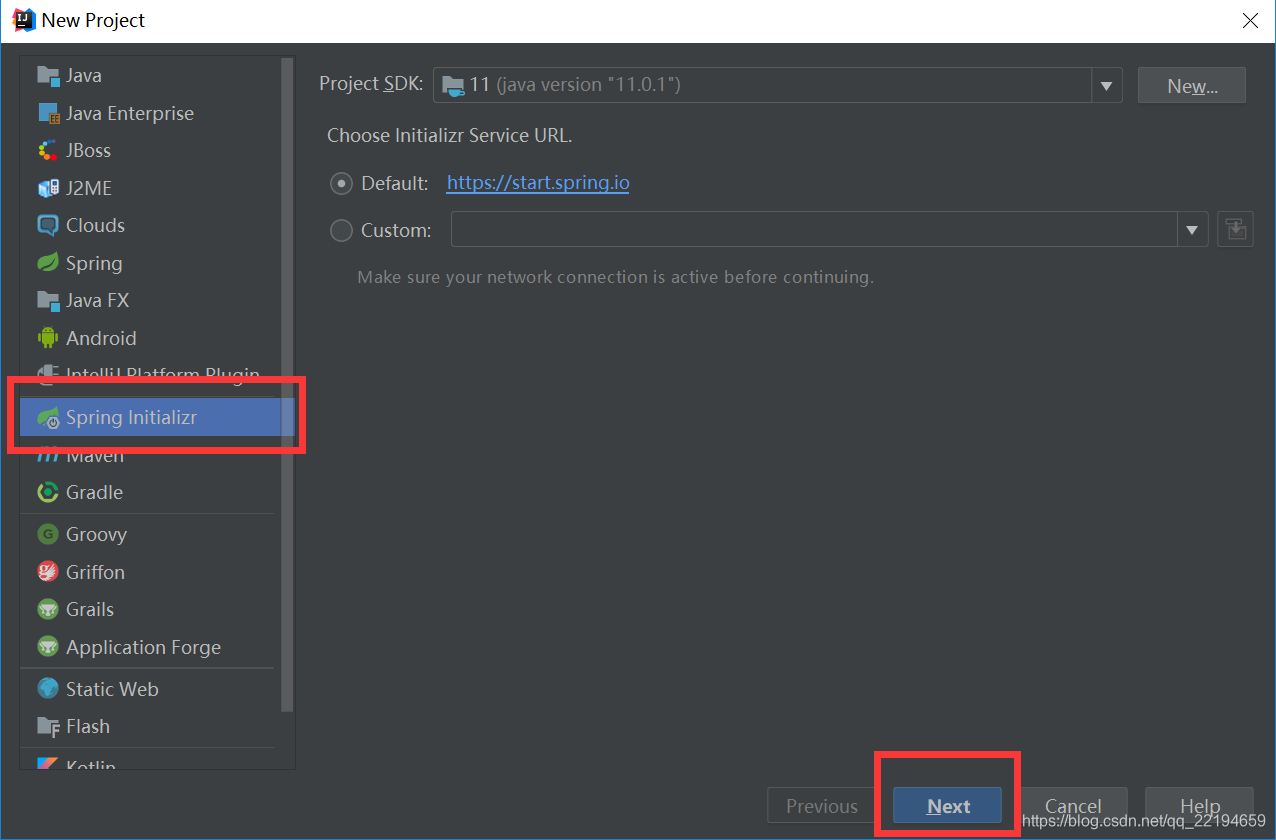This screenshot has width=1276, height=840.
Task: Click the project type list scrollbar
Action: click(287, 385)
